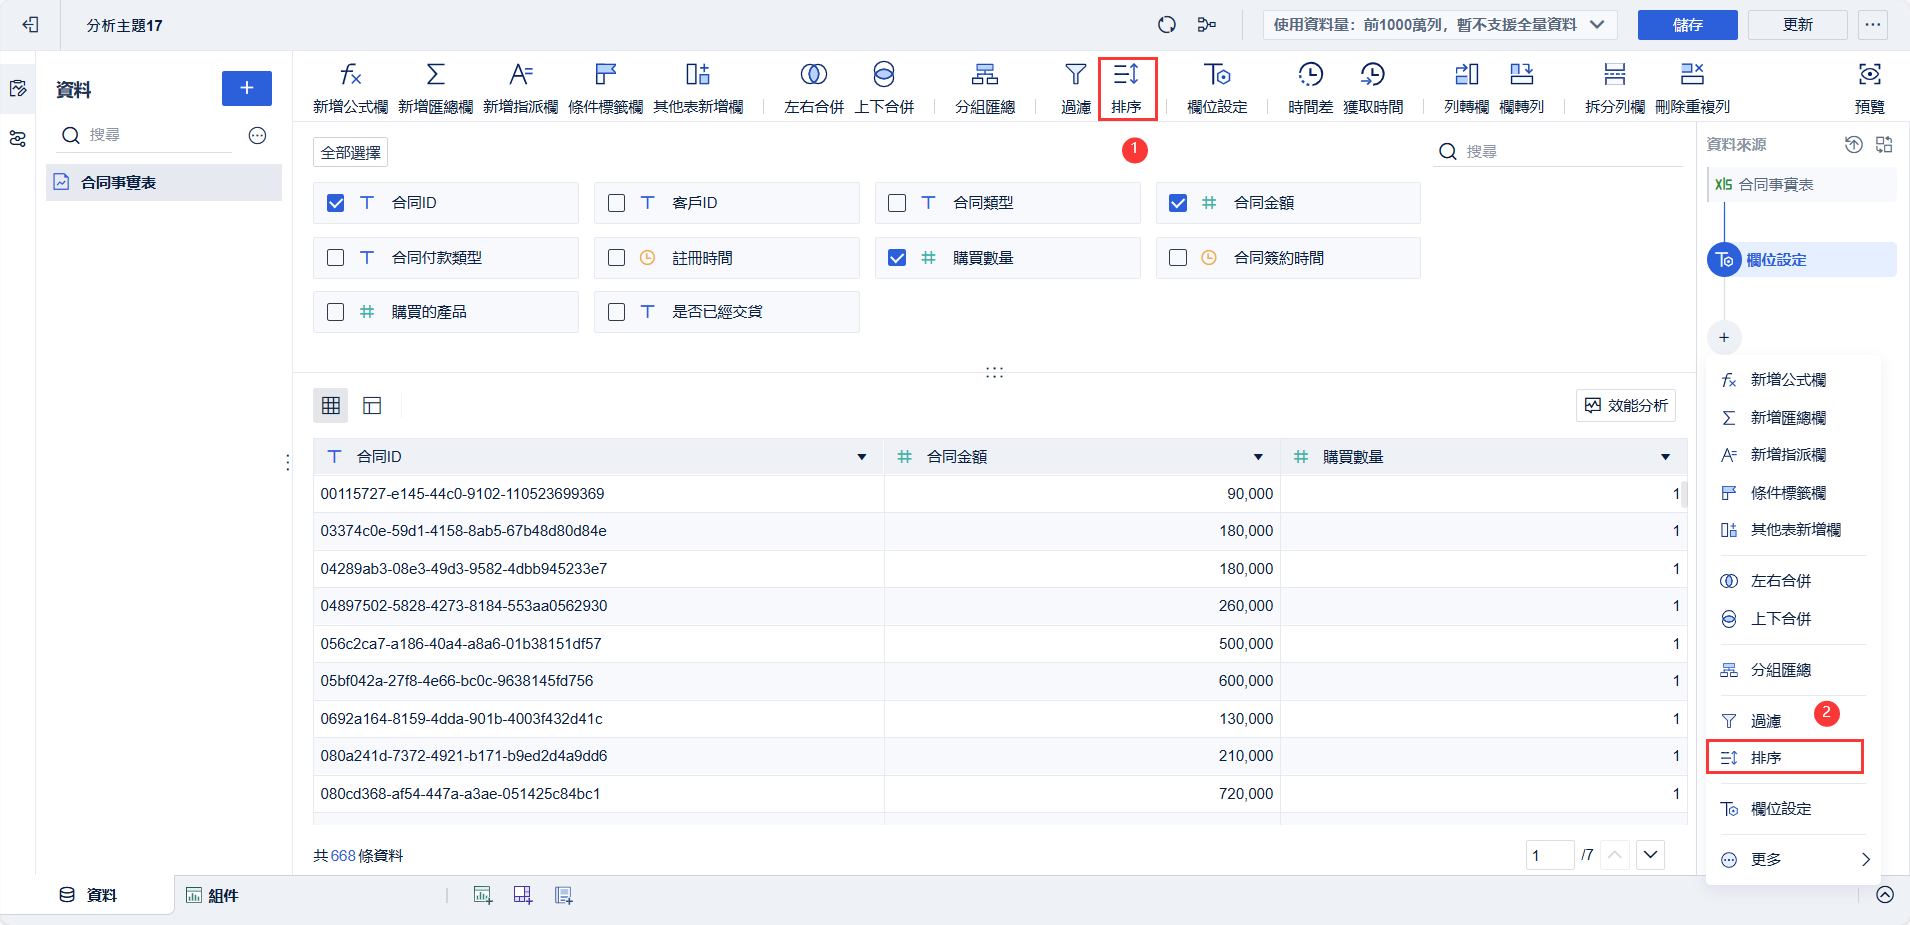Click the 排序 sort icon in toolbar
Viewport: 1910px width, 925px height.
pyautogui.click(x=1126, y=76)
